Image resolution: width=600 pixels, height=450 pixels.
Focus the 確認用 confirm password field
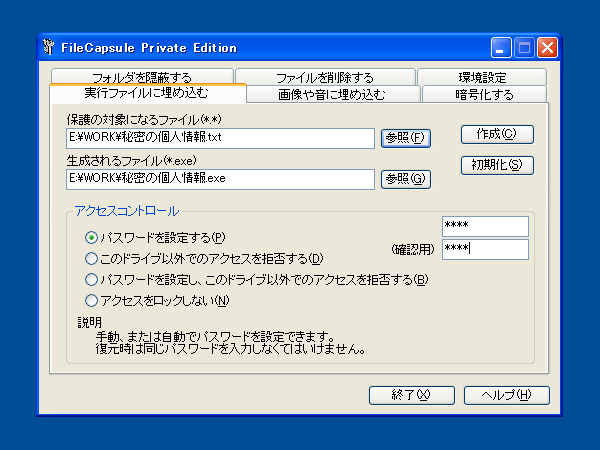[485, 249]
